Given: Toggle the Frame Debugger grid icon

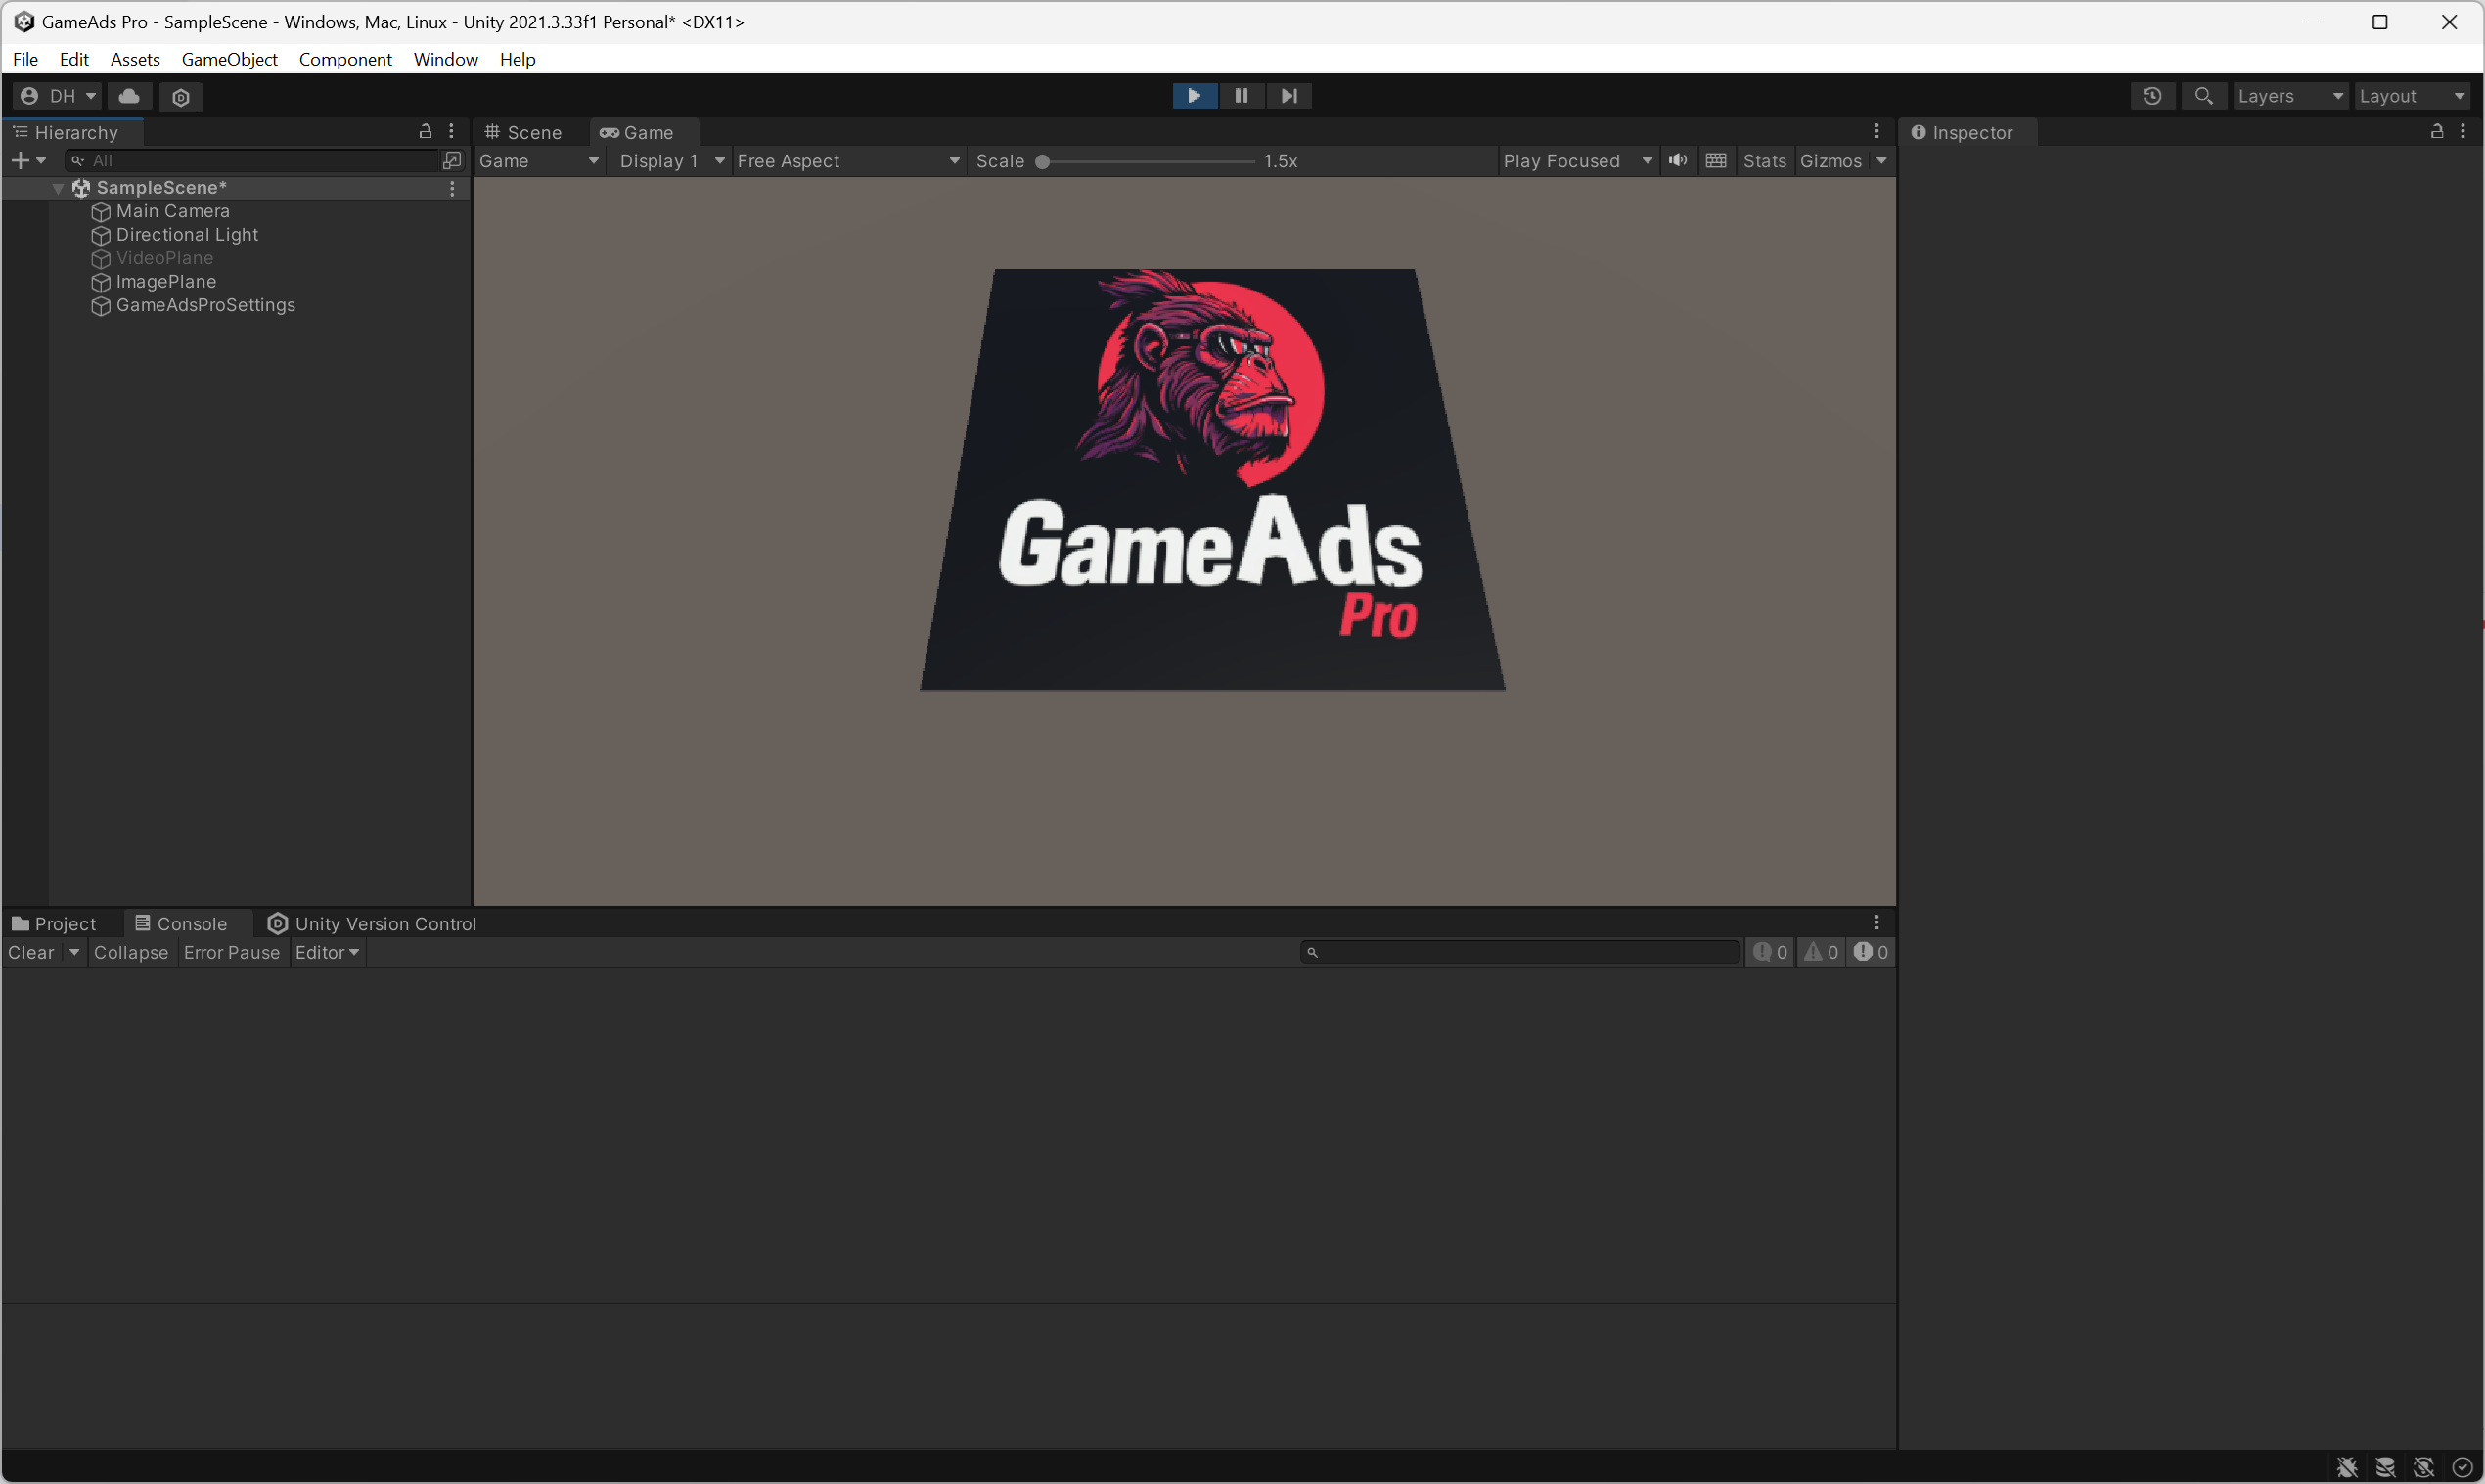Looking at the screenshot, I should (x=1716, y=161).
